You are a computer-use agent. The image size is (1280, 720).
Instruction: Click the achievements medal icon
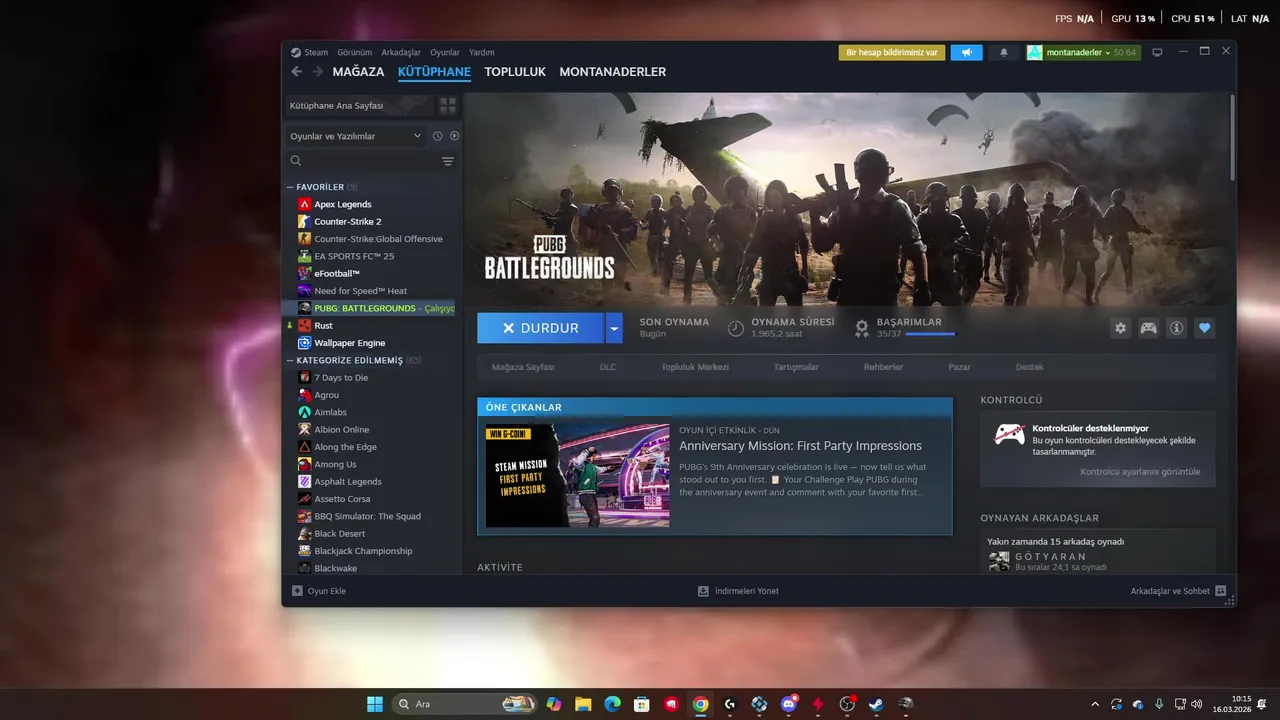(861, 328)
